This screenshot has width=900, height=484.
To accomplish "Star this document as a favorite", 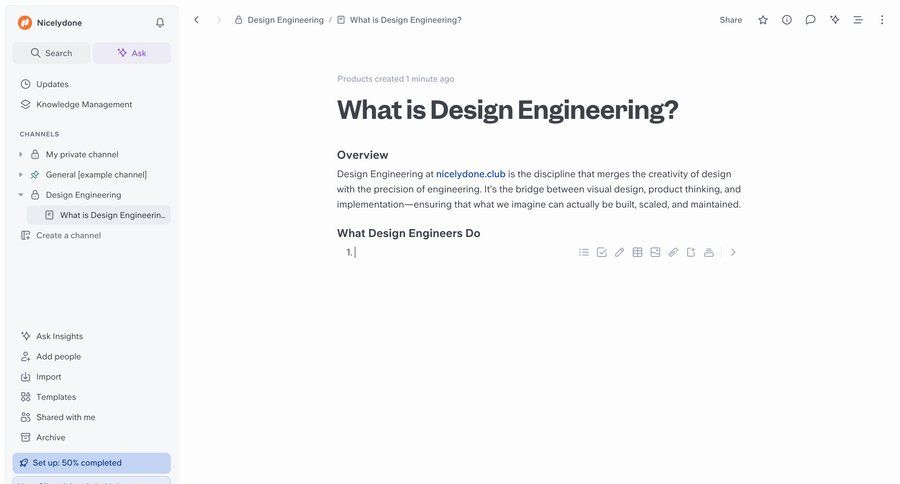I will click(x=763, y=20).
